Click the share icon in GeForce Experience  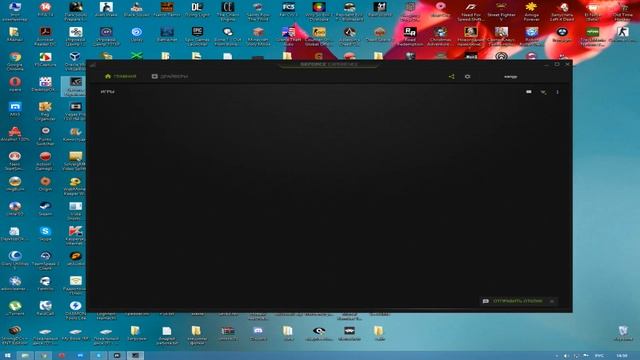(x=451, y=76)
